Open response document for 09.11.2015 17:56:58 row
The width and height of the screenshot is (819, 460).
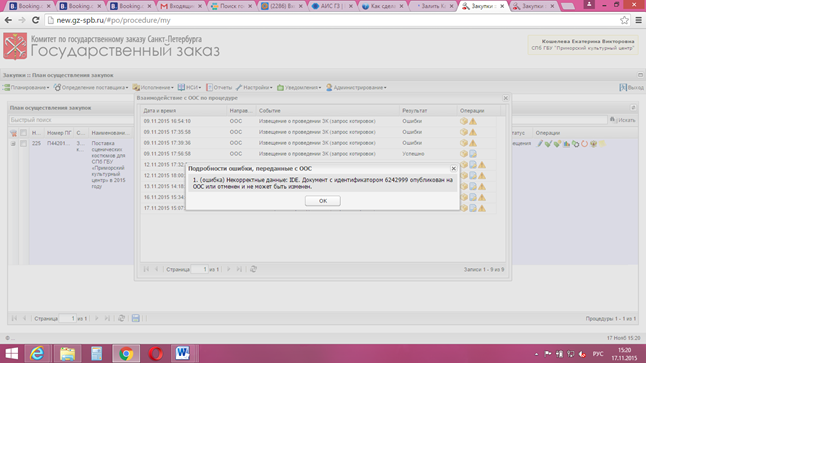(x=473, y=154)
